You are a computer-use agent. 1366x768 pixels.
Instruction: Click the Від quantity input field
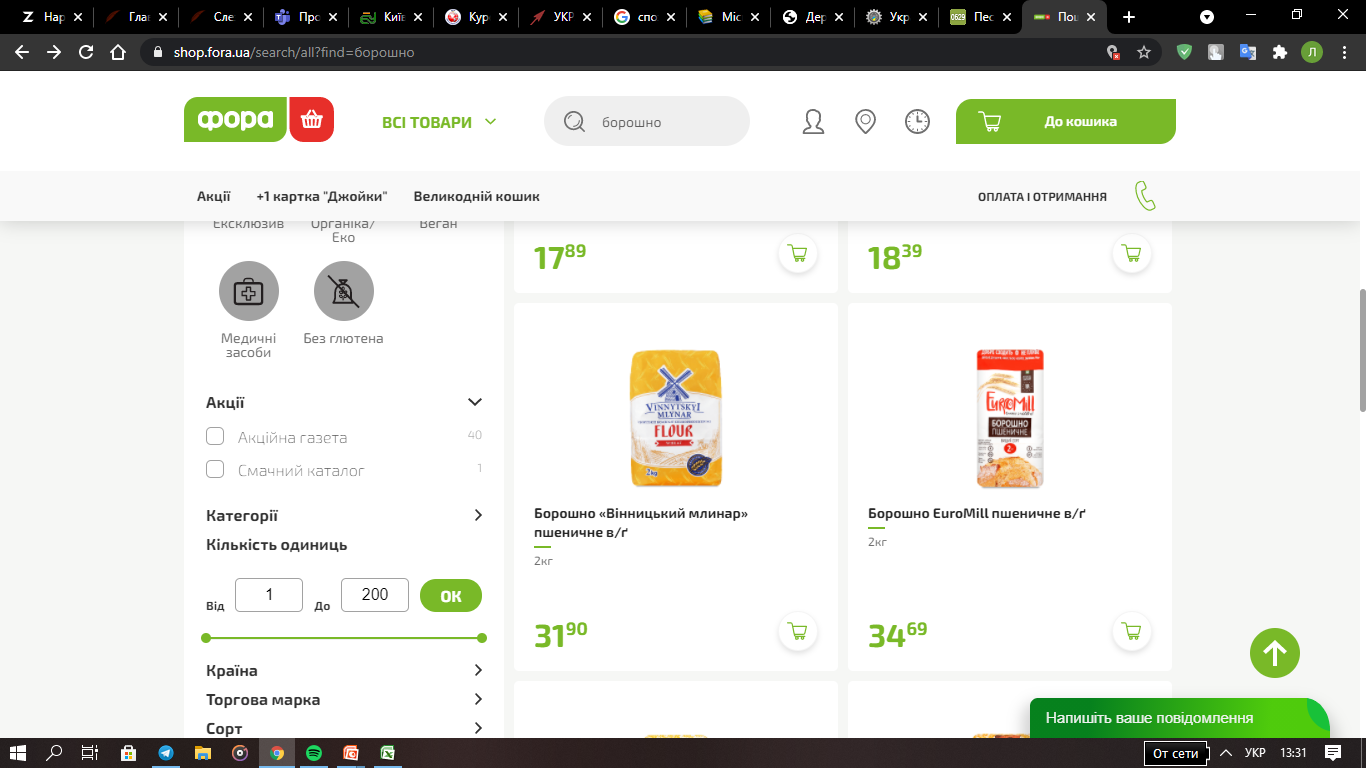coord(269,595)
